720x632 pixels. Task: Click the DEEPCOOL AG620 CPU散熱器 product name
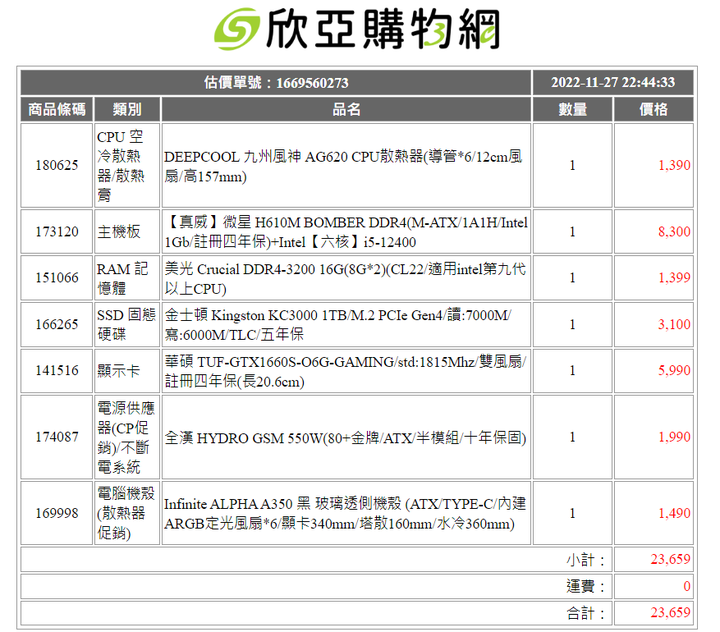click(x=343, y=166)
